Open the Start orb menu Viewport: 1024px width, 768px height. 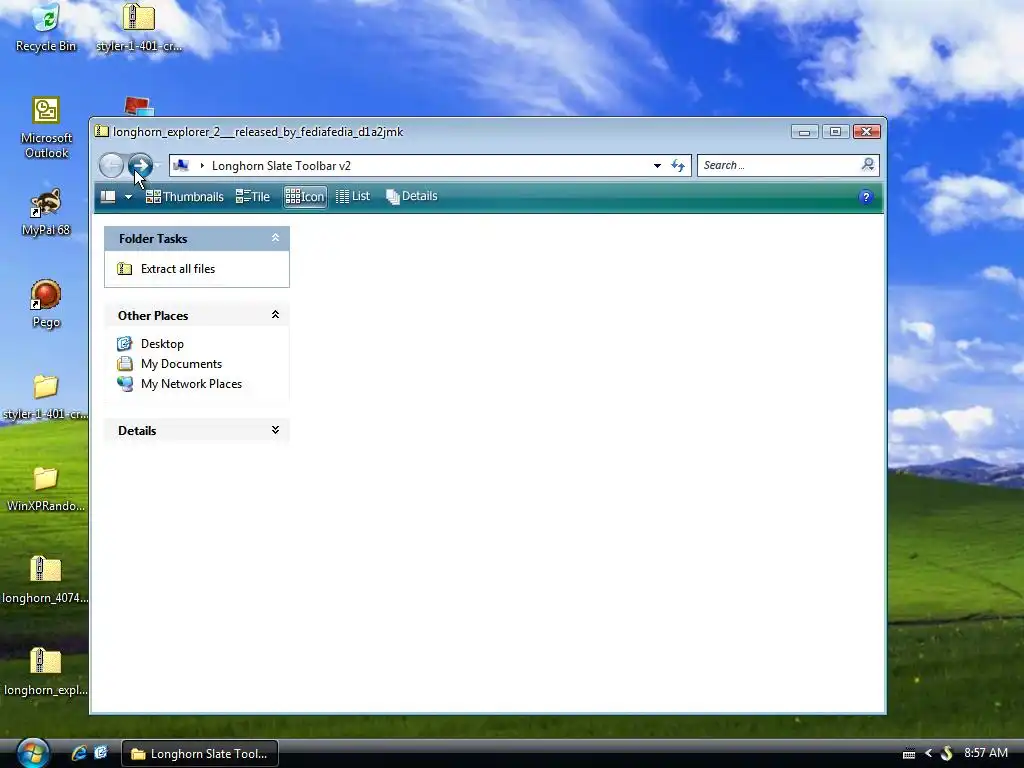tap(33, 753)
